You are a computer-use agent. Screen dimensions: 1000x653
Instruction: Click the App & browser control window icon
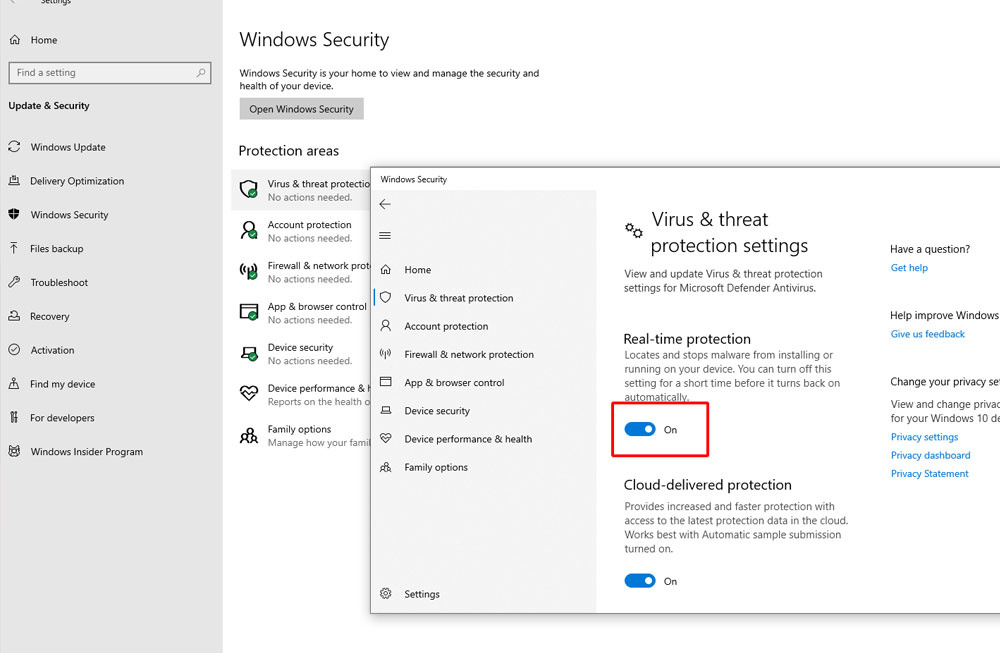386,383
